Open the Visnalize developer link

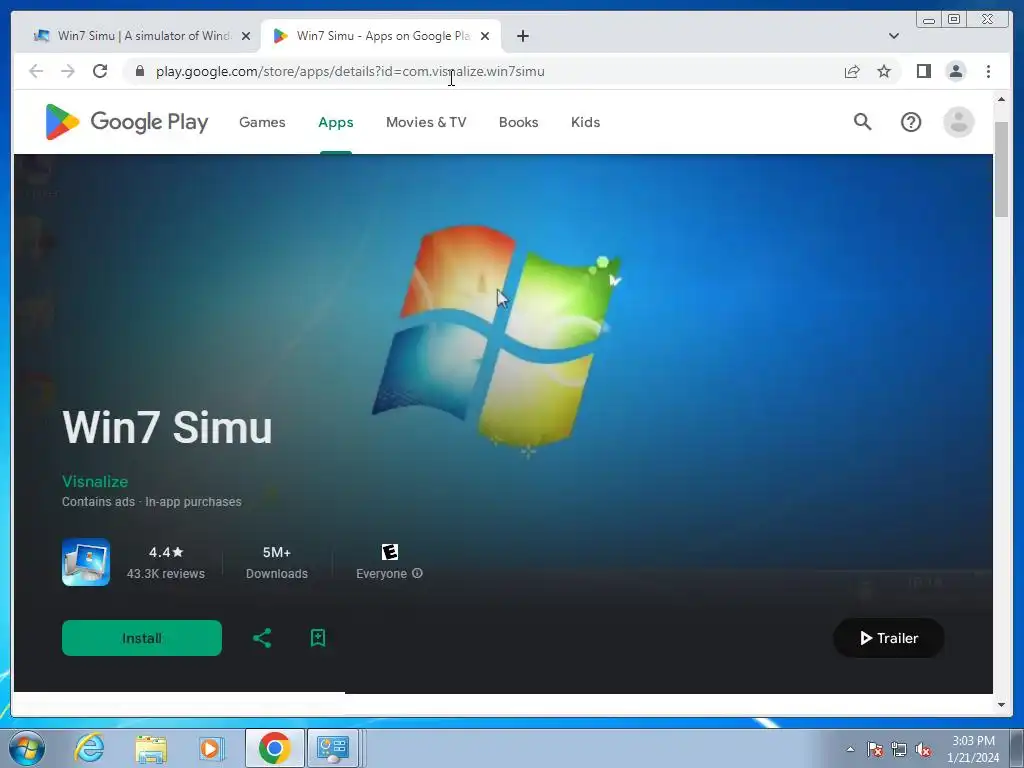(95, 481)
